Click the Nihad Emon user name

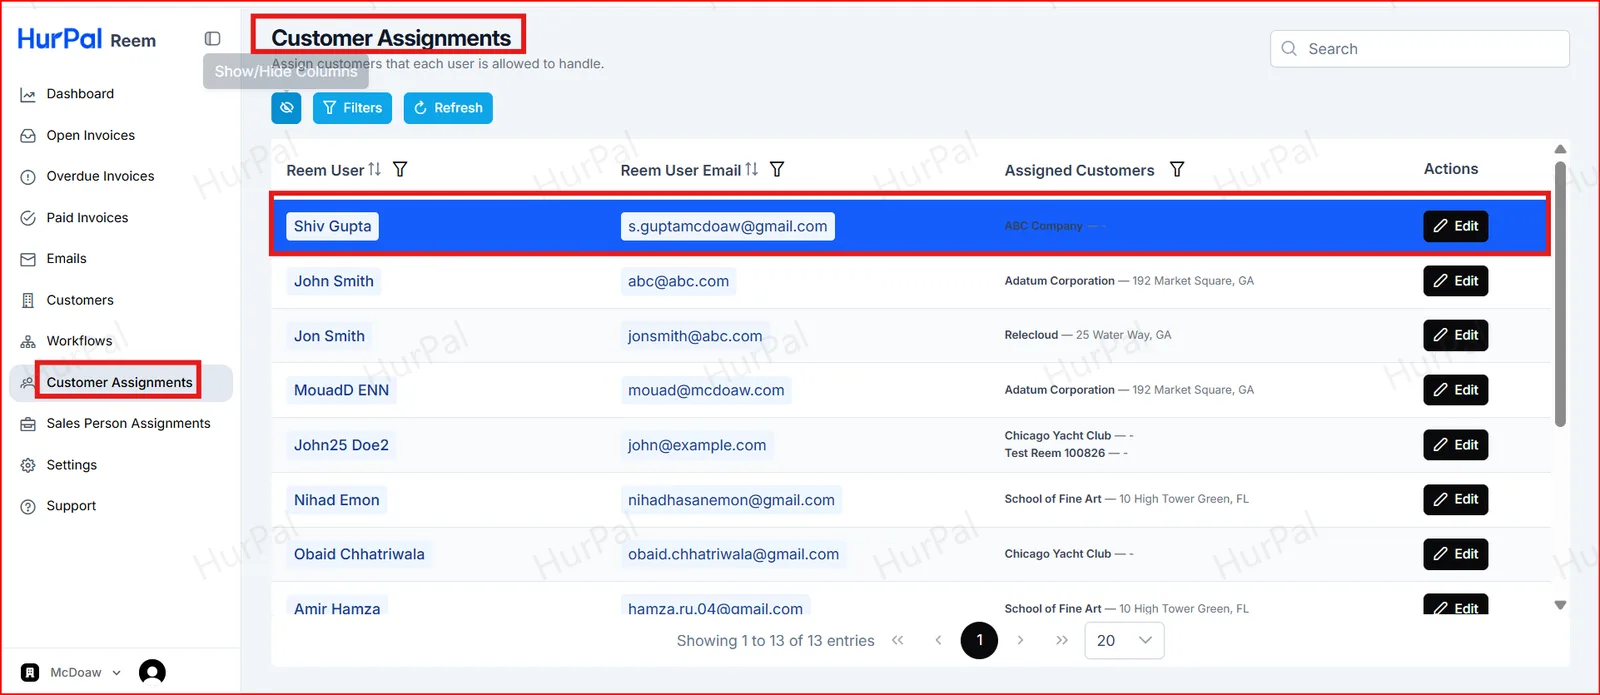pyautogui.click(x=336, y=500)
